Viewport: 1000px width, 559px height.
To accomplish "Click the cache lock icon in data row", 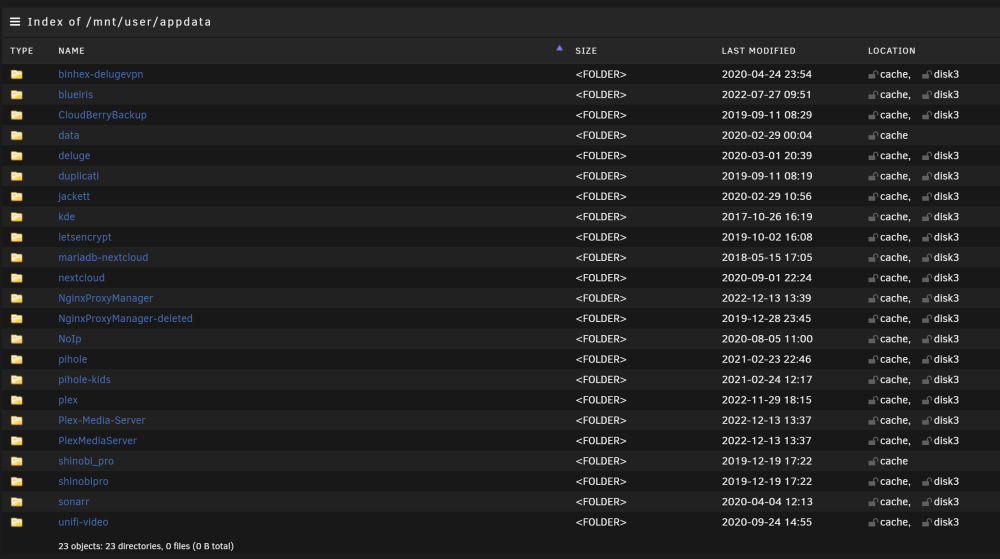I will (x=872, y=136).
